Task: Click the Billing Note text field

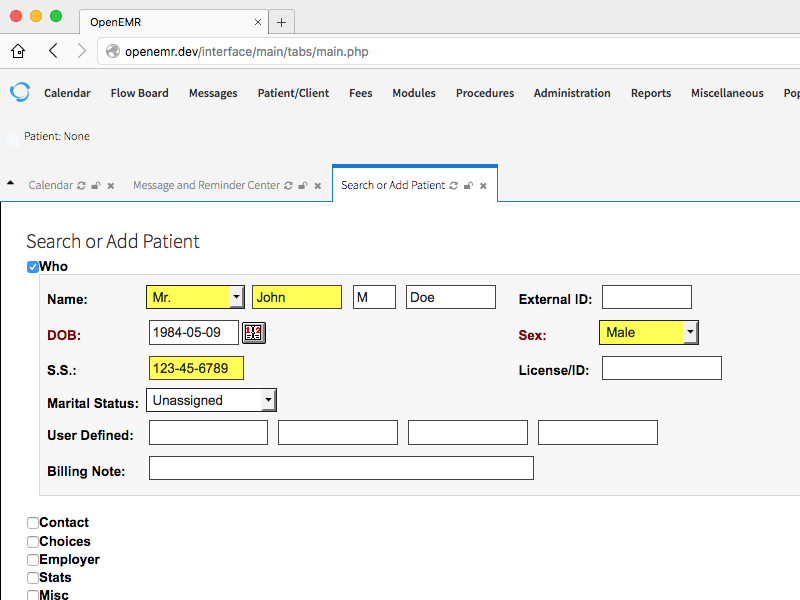Action: click(x=341, y=468)
